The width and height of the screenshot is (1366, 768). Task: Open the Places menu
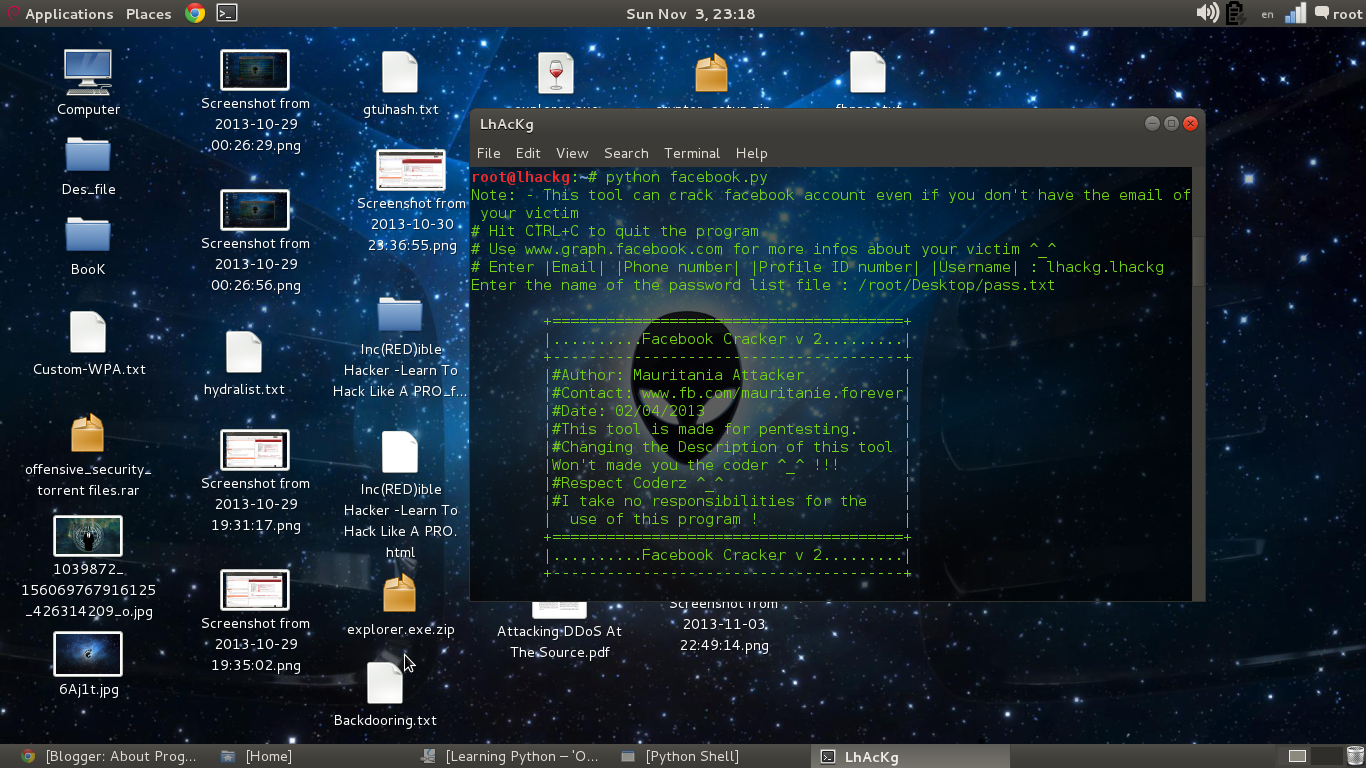pyautogui.click(x=148, y=14)
